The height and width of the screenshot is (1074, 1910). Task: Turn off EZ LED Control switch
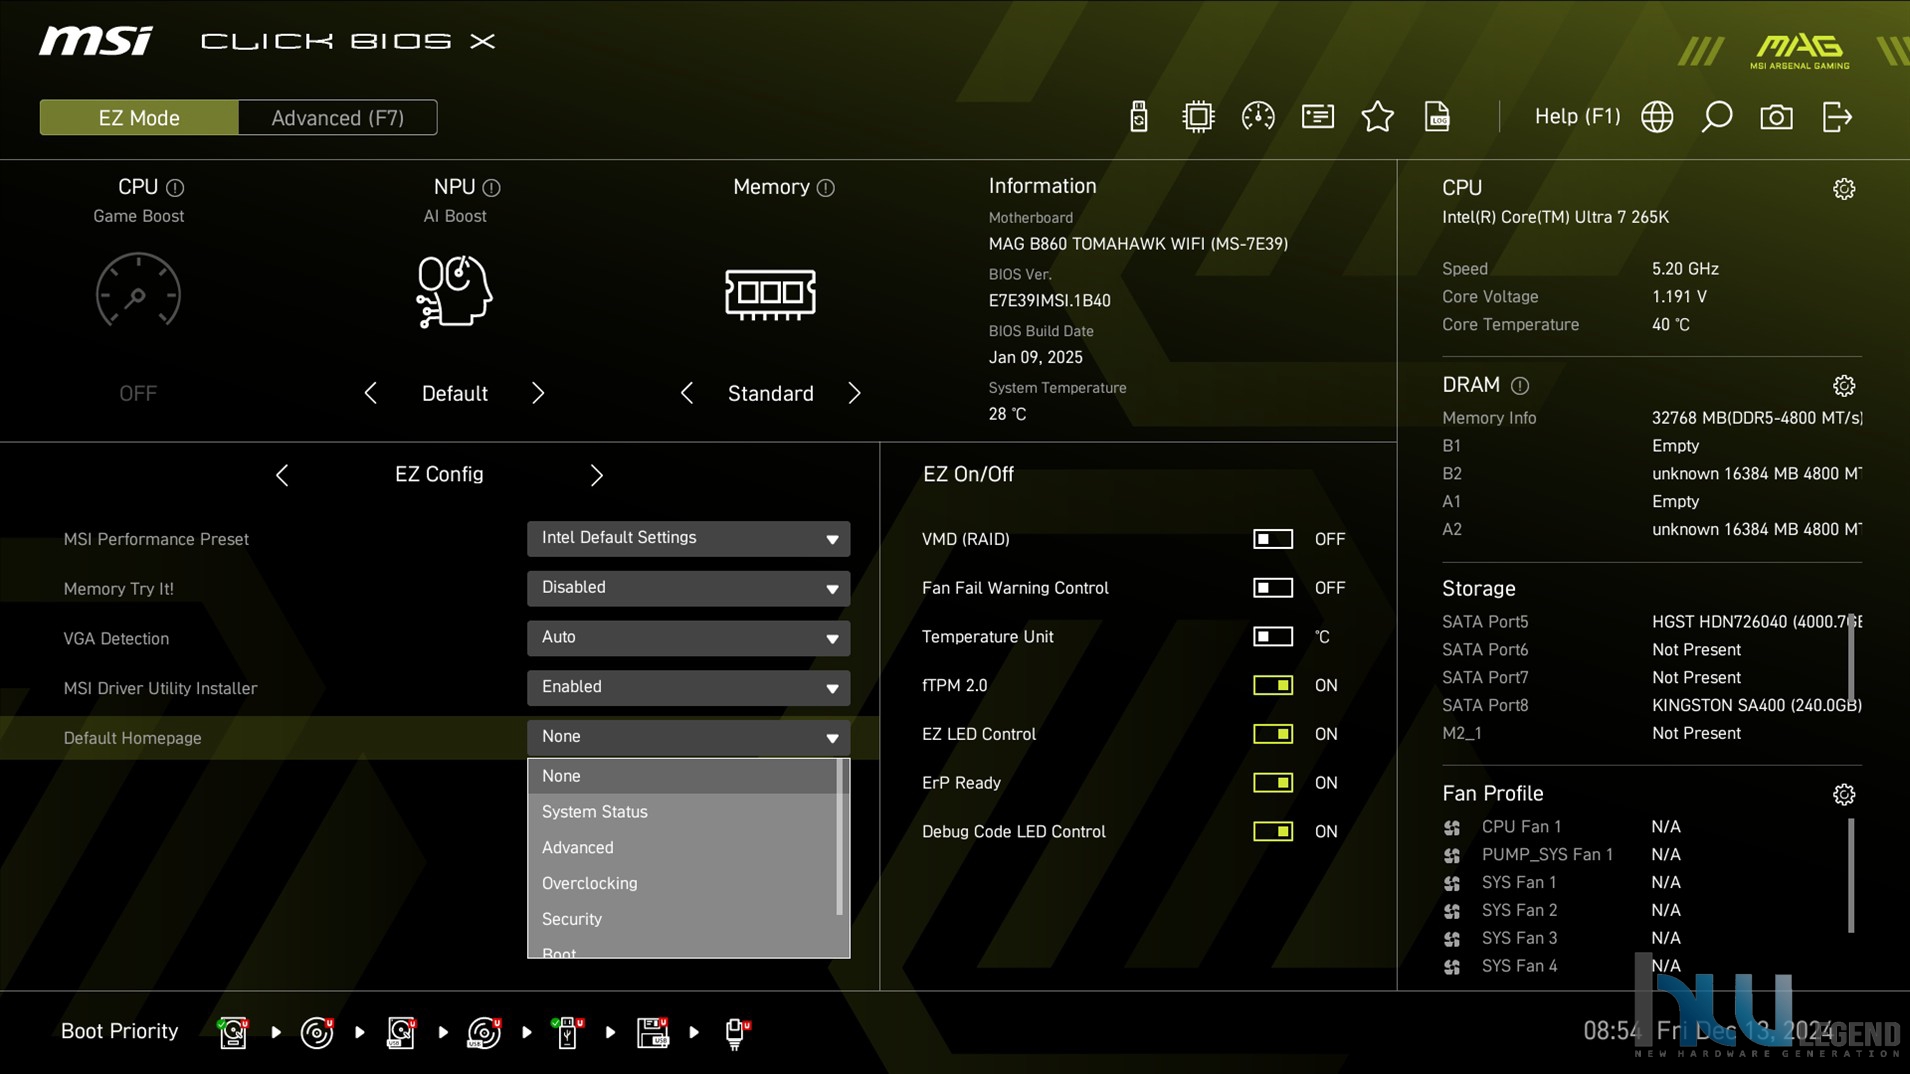pos(1272,734)
